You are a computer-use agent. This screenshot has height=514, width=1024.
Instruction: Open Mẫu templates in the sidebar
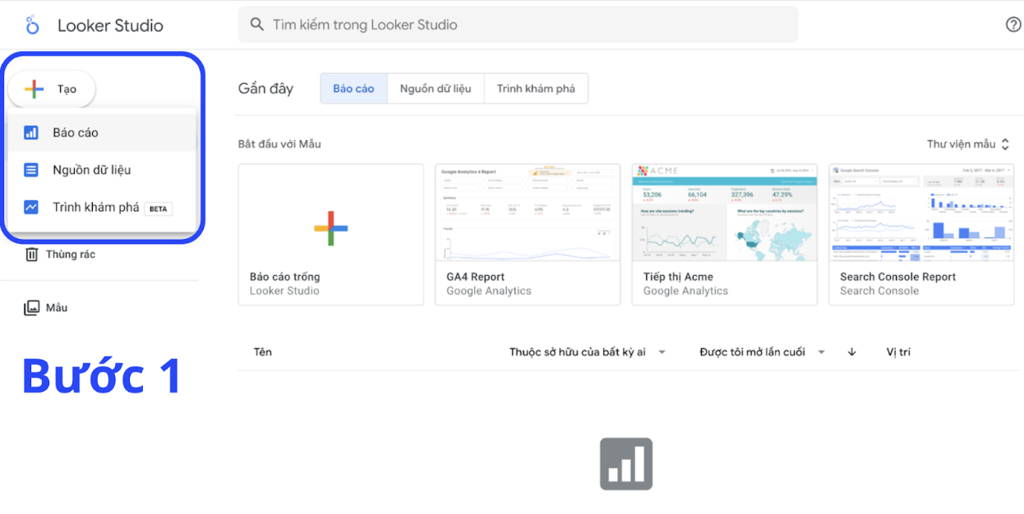point(46,308)
